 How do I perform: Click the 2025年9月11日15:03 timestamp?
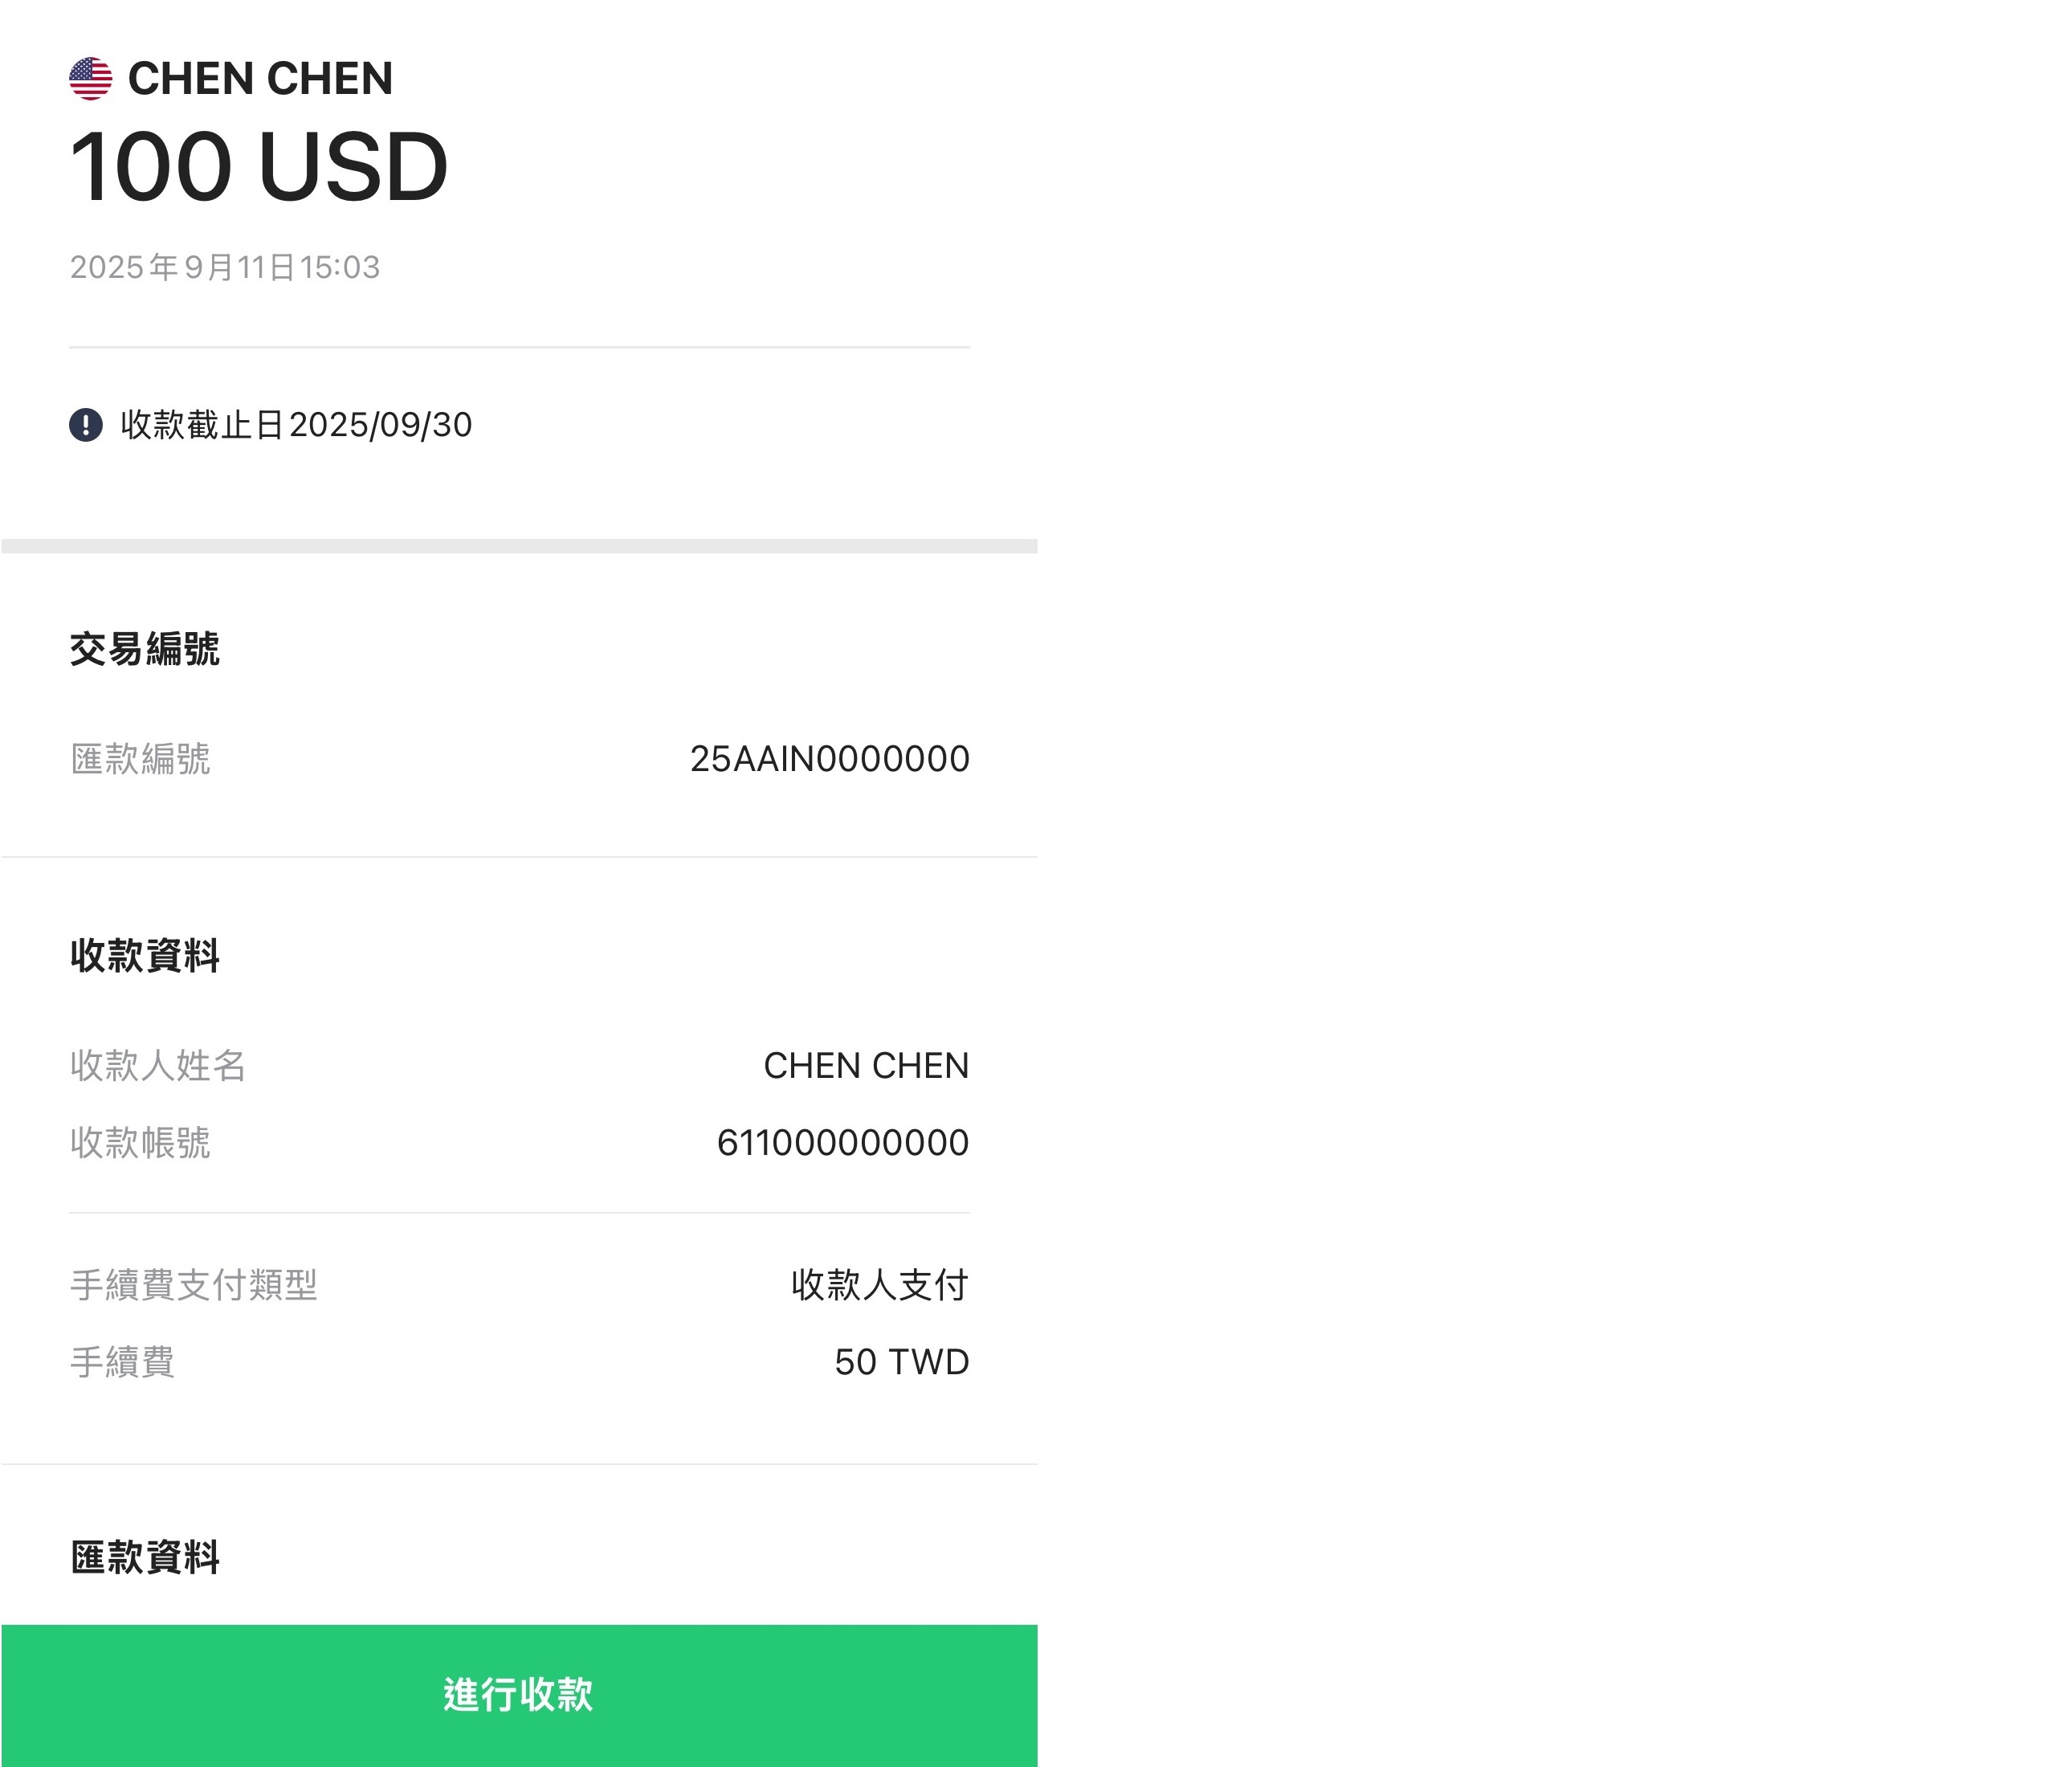225,267
